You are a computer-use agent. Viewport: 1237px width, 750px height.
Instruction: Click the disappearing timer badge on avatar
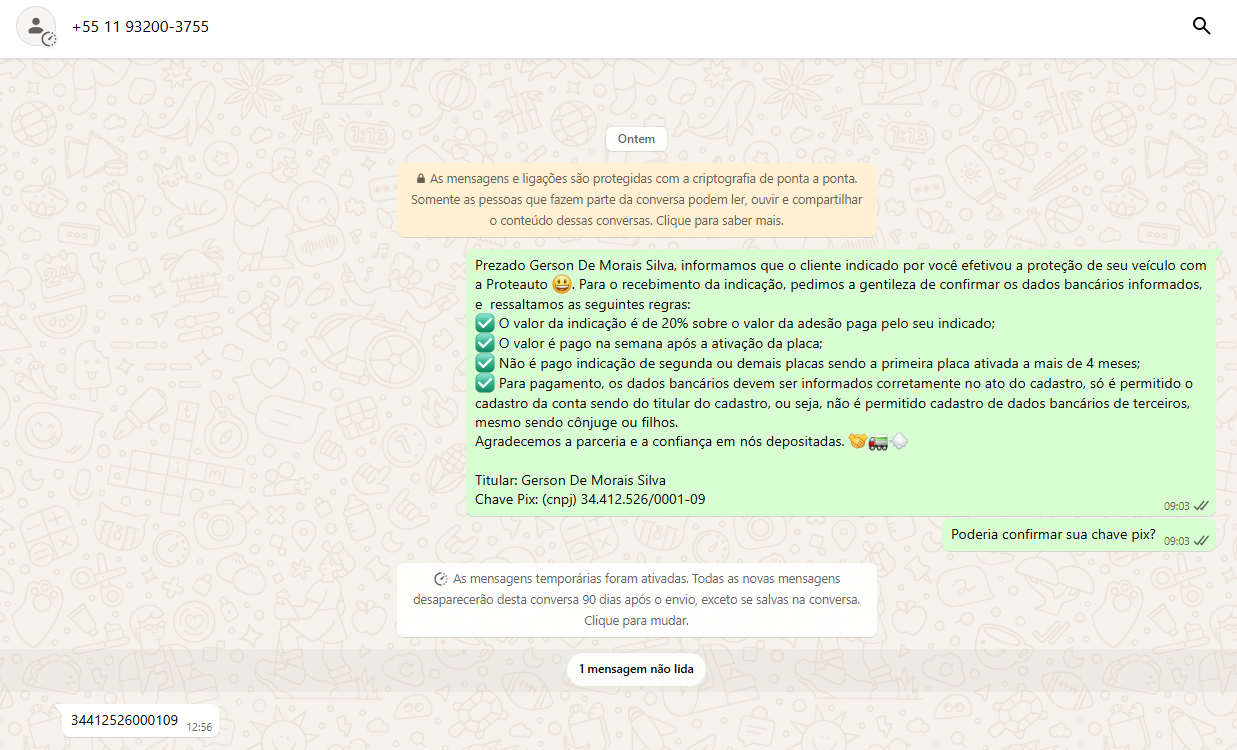49,39
